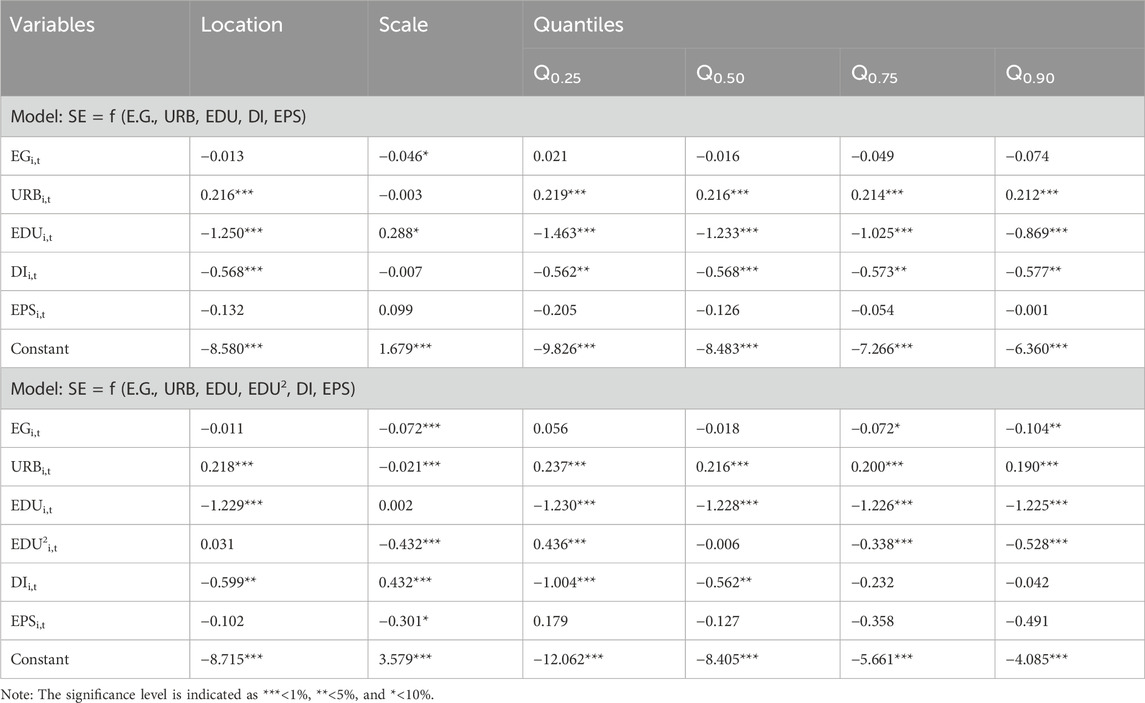
Task: Click the Scale value 0.099
Action: pos(396,310)
